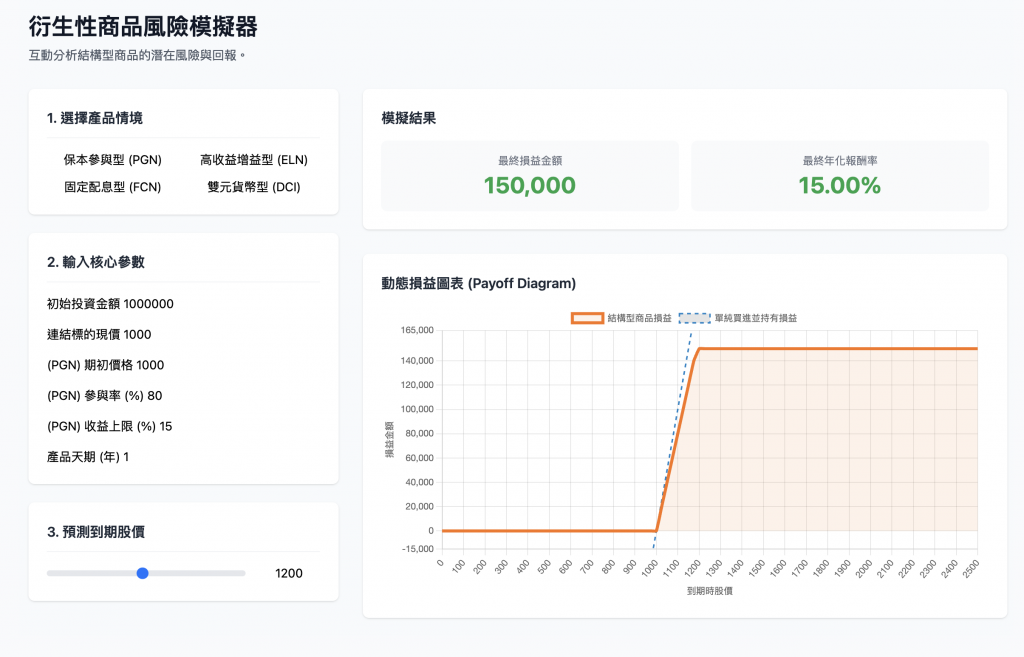
Task: Click the 最終年化報酬率 card showing 15.00%
Action: click(840, 176)
